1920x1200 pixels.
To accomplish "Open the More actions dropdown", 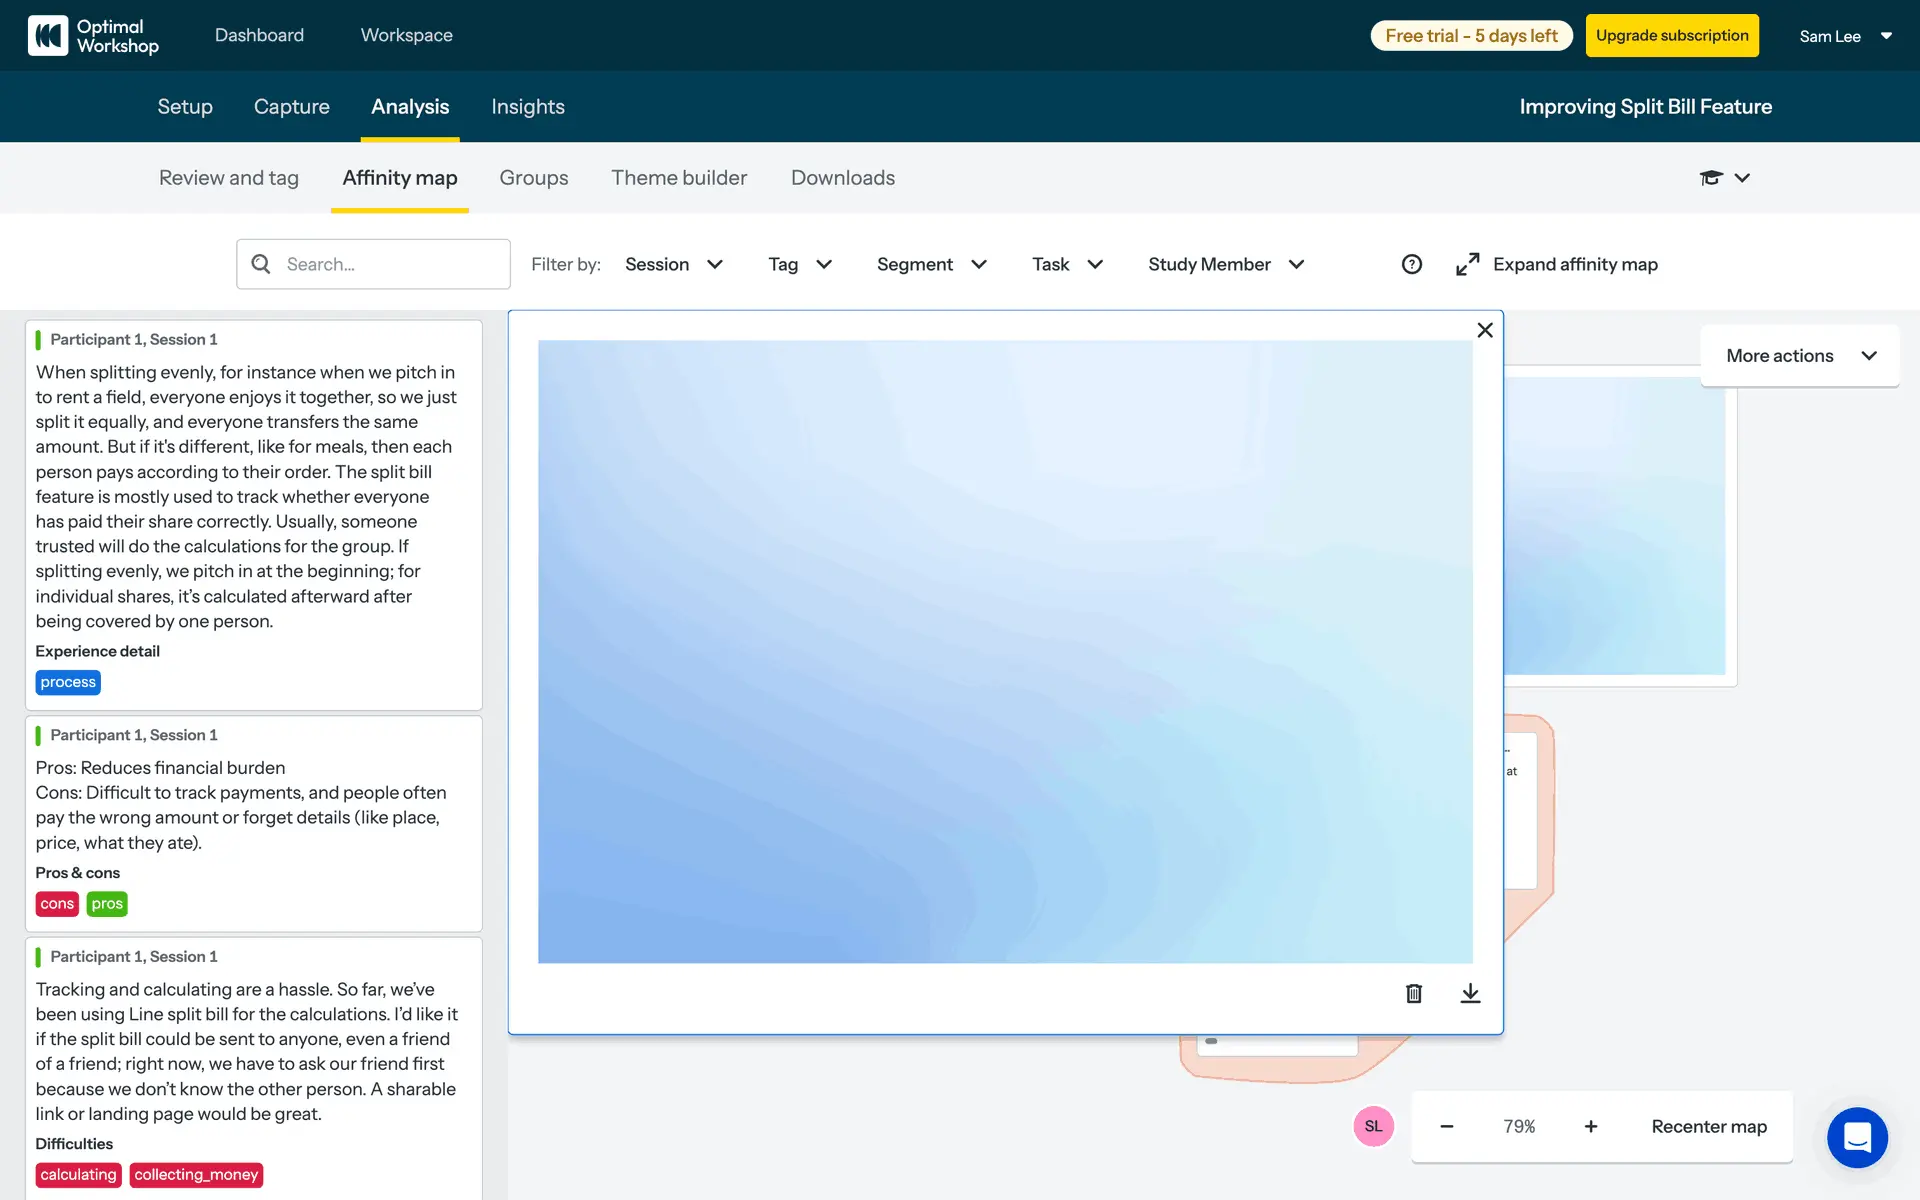I will coord(1799,356).
